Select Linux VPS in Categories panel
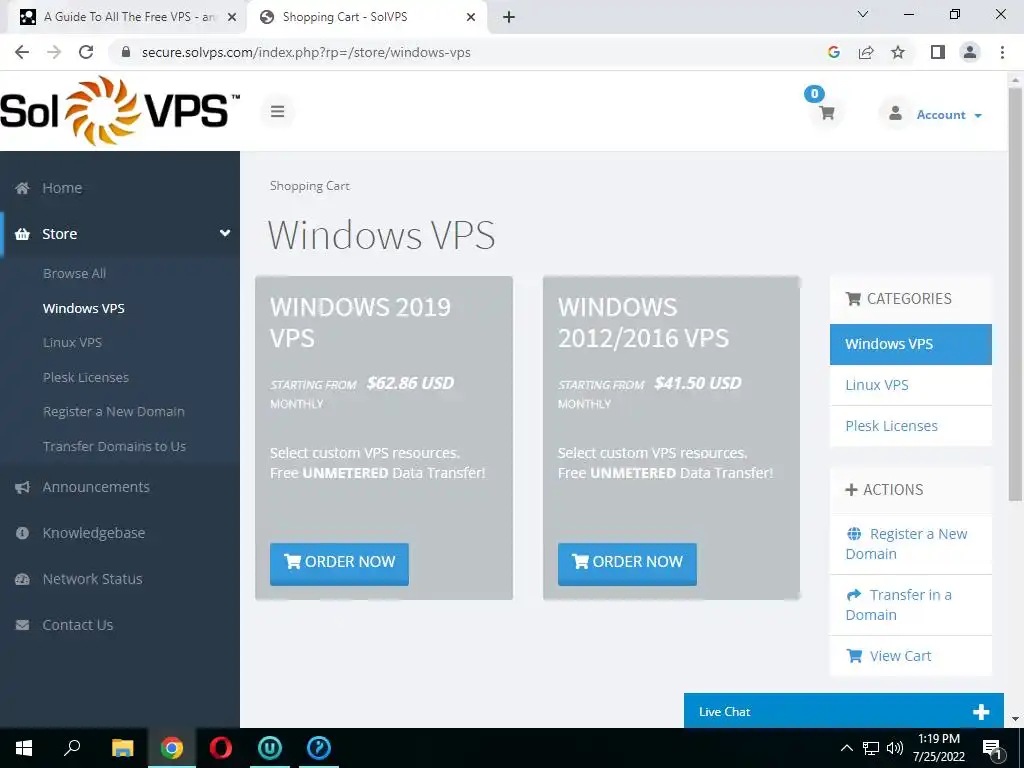Screen dimensions: 1024x768 pyautogui.click(x=910, y=385)
